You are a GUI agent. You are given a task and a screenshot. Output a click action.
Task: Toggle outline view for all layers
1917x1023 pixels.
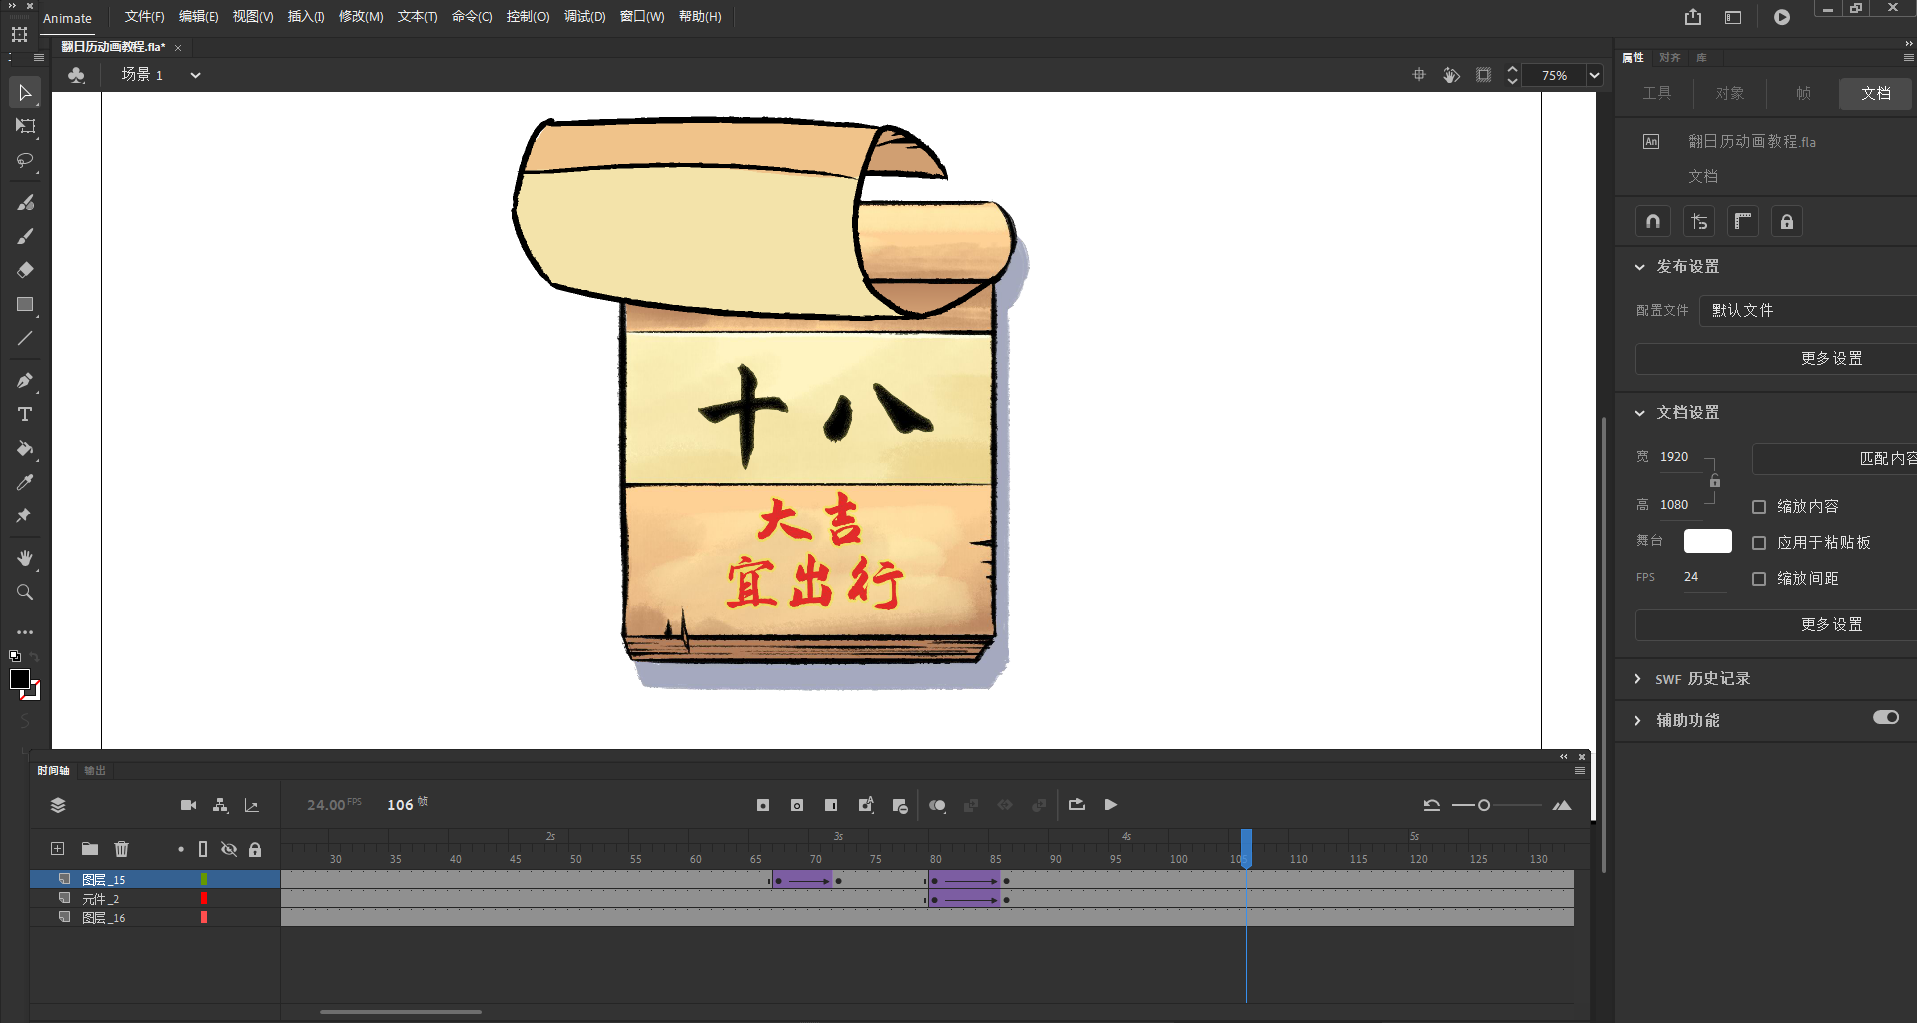tap(203, 849)
